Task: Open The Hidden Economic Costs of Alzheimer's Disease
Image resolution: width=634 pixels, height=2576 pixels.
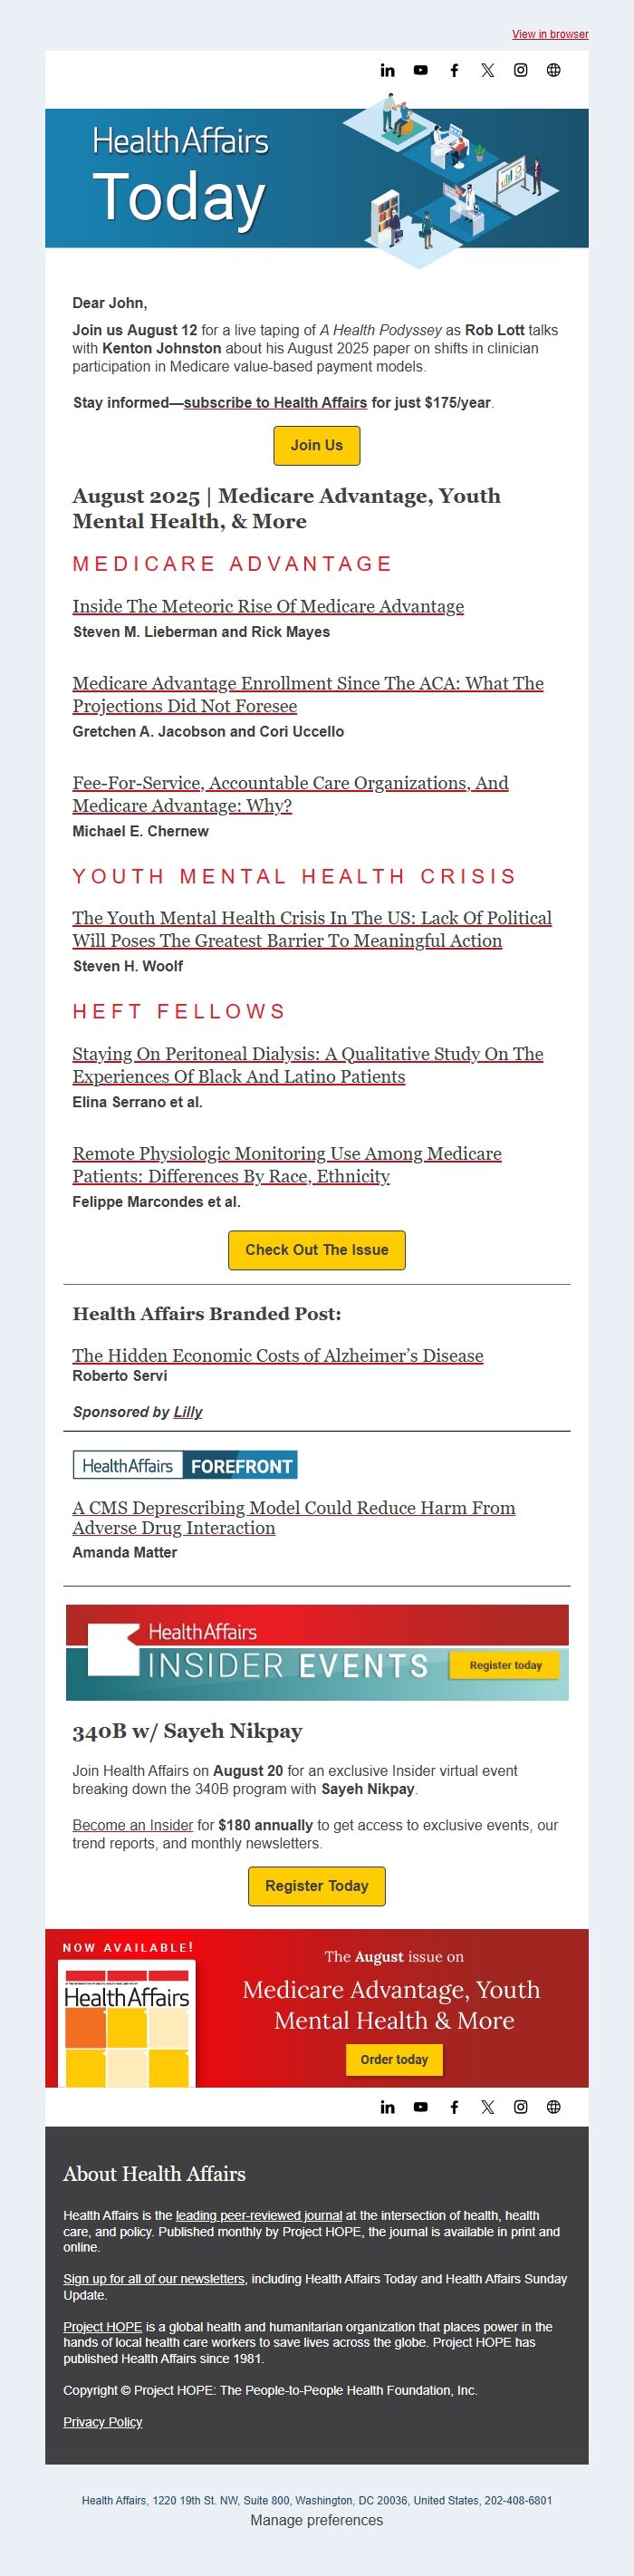Action: coord(278,1355)
